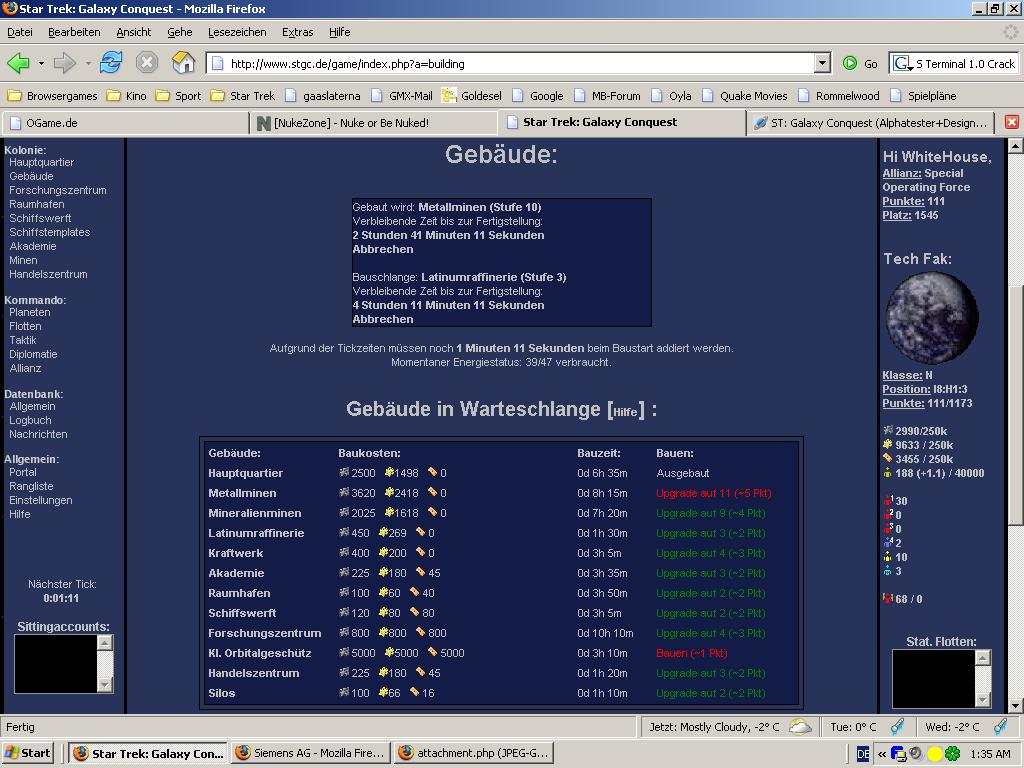Click the browser home icon
1024x768 pixels.
183,63
